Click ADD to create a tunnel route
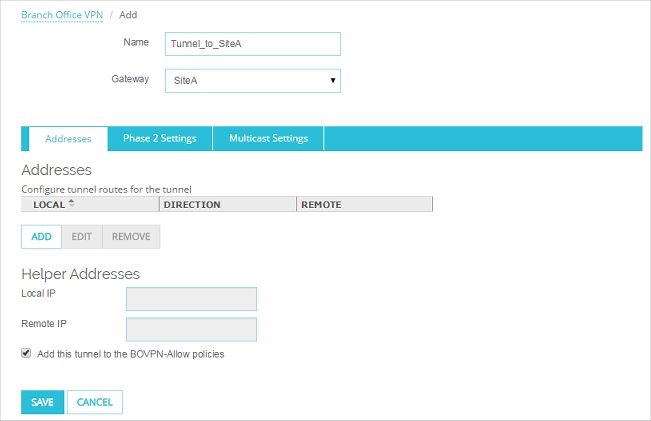The height and width of the screenshot is (421, 651). click(x=41, y=237)
